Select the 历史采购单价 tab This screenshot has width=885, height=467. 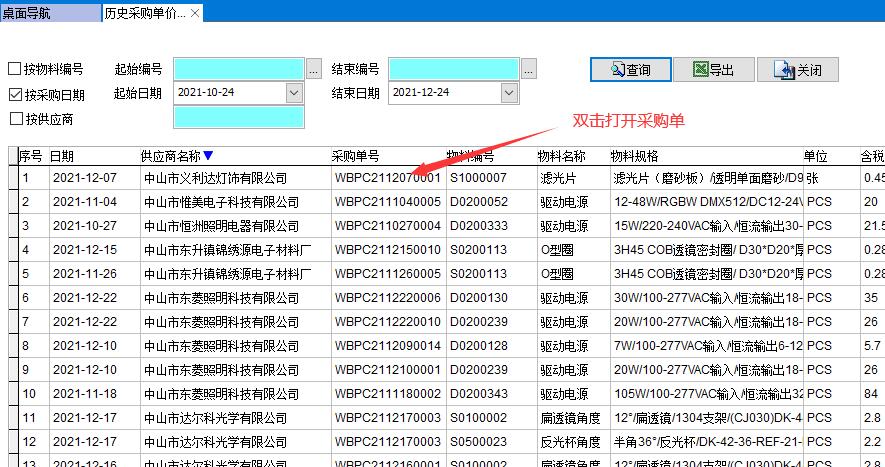point(144,13)
